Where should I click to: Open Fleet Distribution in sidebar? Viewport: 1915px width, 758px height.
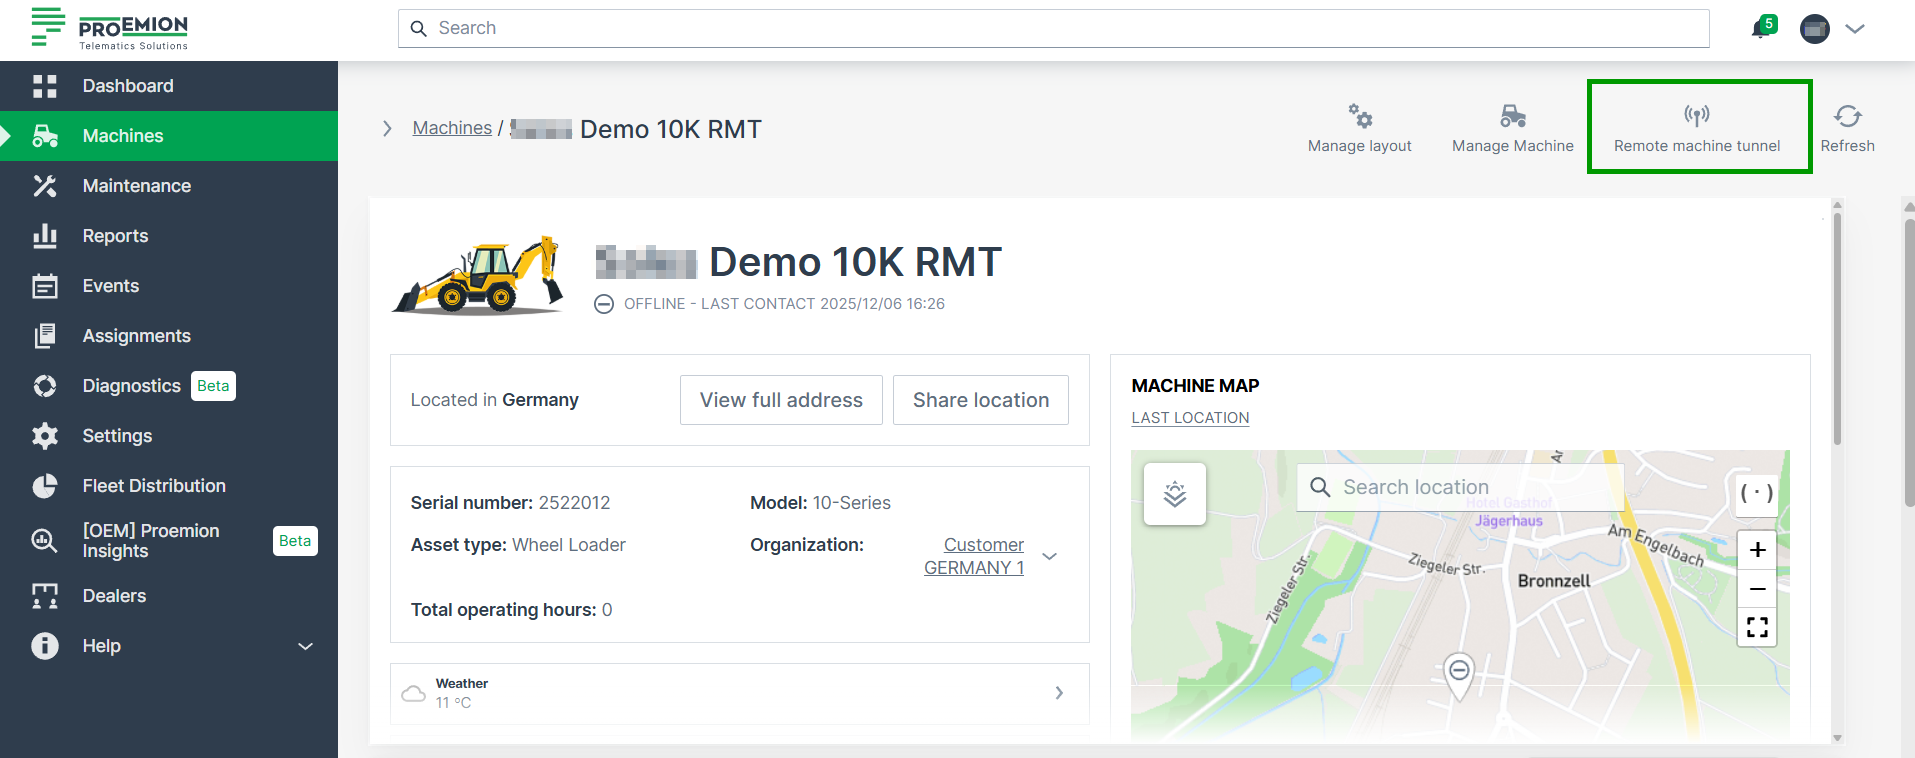(154, 486)
